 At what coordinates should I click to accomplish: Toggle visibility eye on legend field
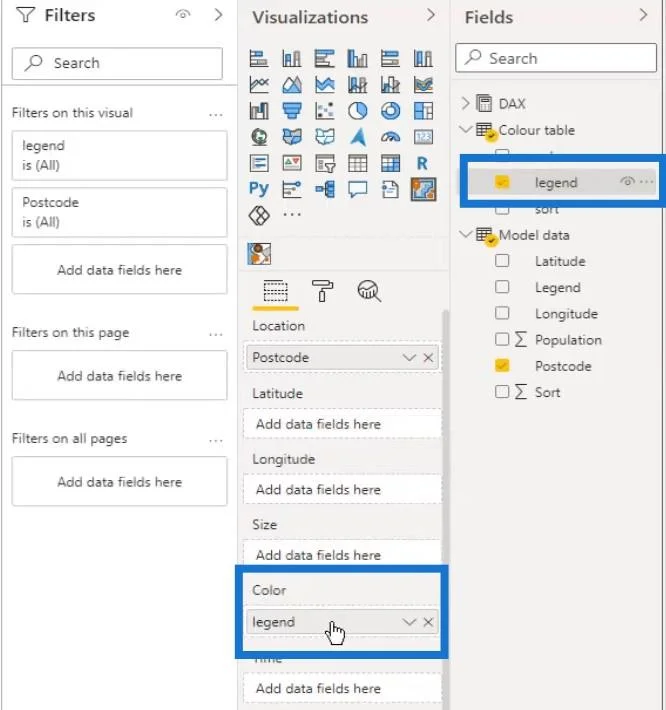tap(627, 182)
